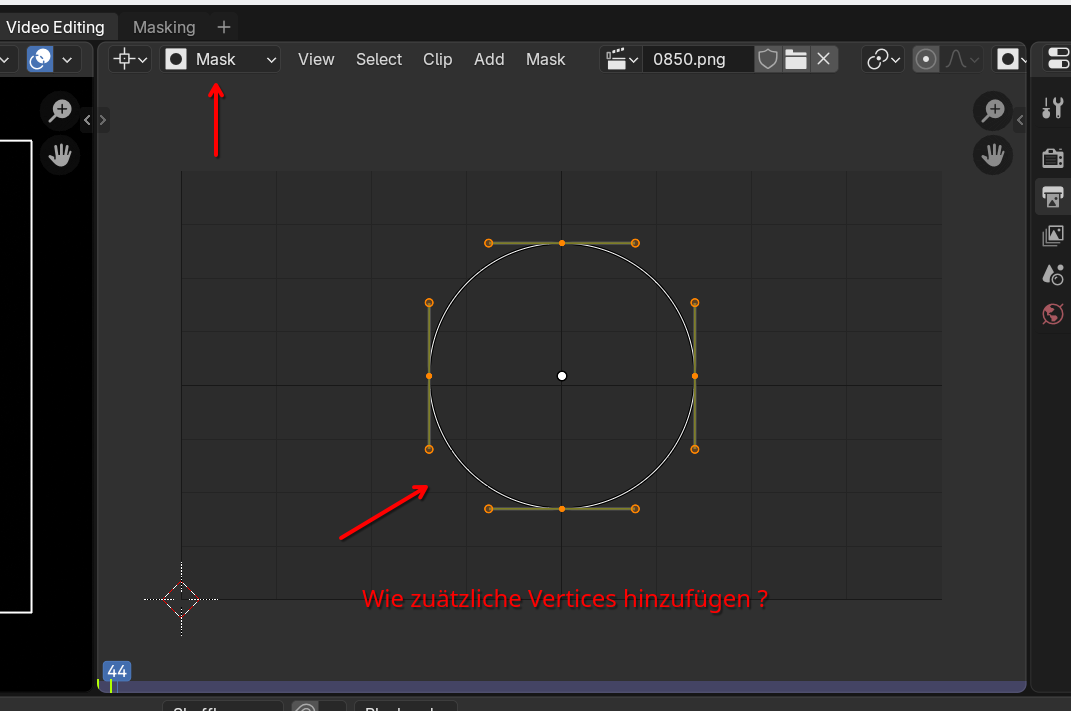Click the frame 44 playhead indicator
The image size is (1071, 711).
pos(117,671)
